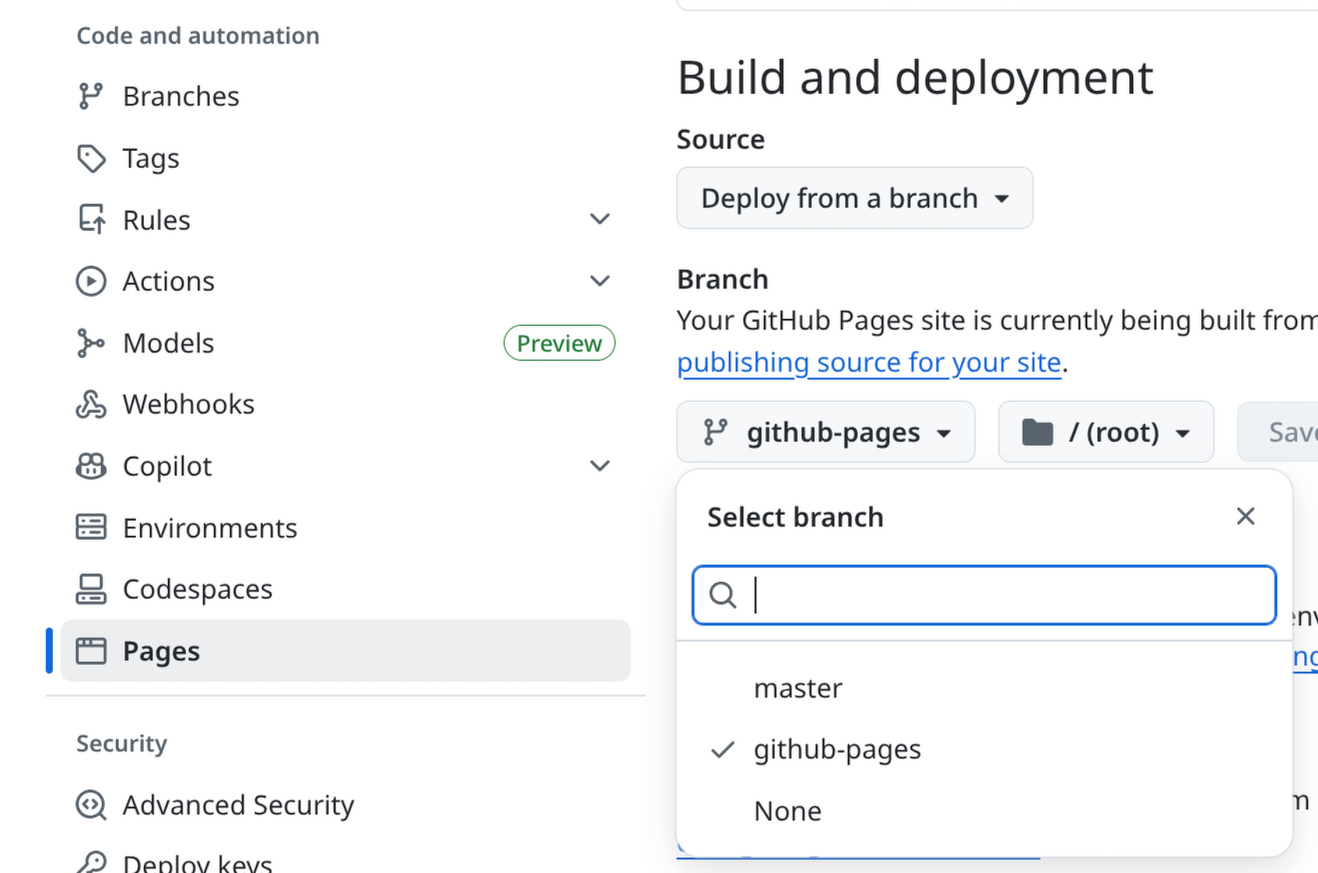1318x873 pixels.
Task: Expand the Actions submenu chevron
Action: pyautogui.click(x=600, y=281)
